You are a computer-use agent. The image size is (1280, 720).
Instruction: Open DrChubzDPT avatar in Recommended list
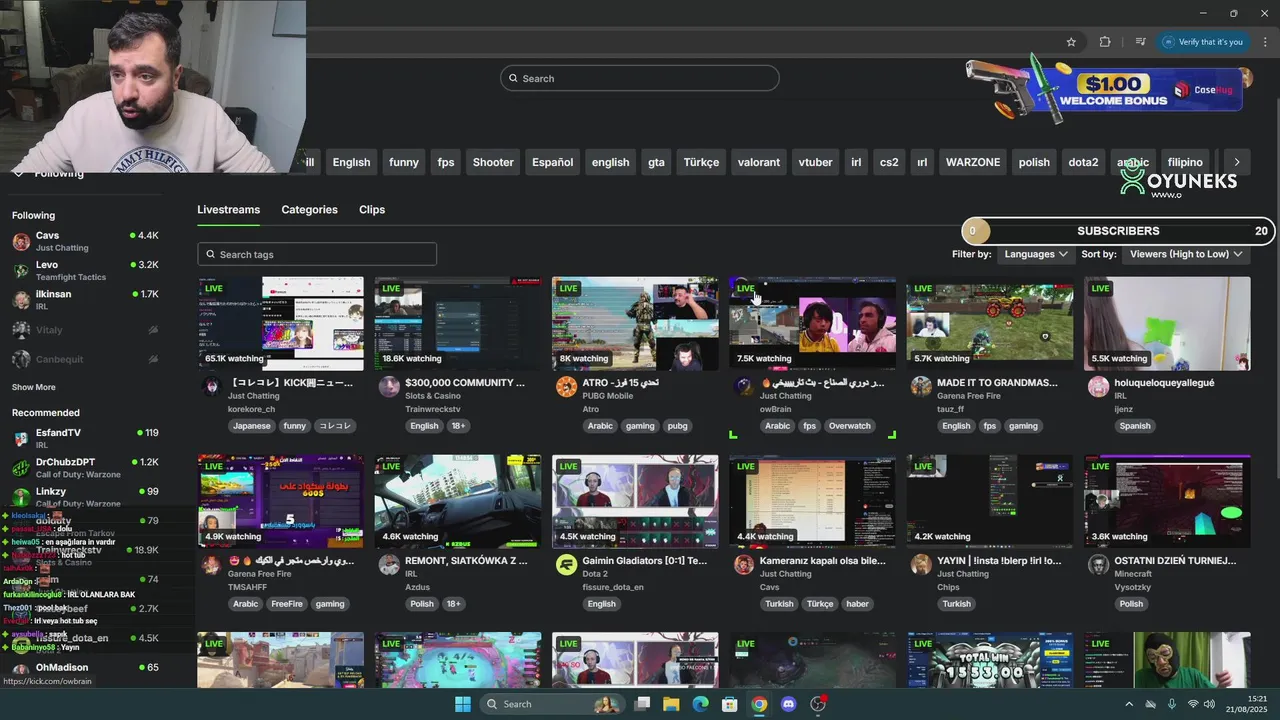[21, 468]
